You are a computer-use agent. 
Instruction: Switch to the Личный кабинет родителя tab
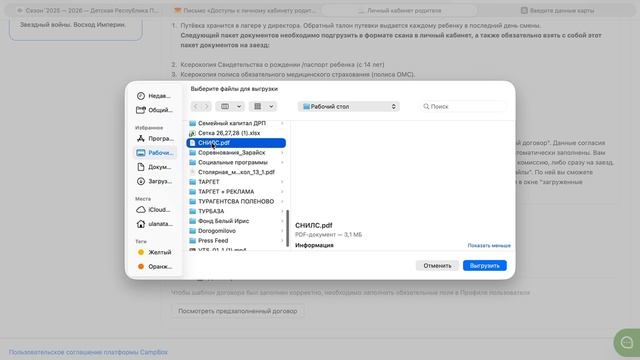400,11
